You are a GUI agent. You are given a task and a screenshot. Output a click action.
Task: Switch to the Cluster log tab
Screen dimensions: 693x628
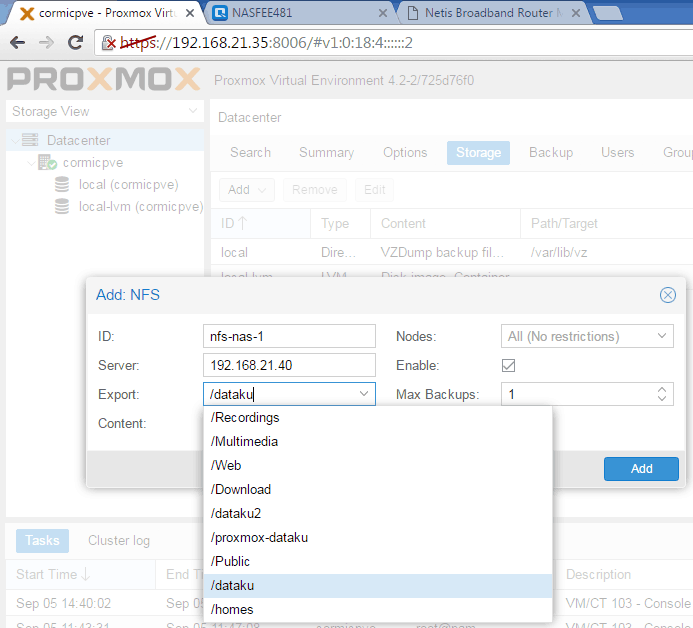click(119, 540)
